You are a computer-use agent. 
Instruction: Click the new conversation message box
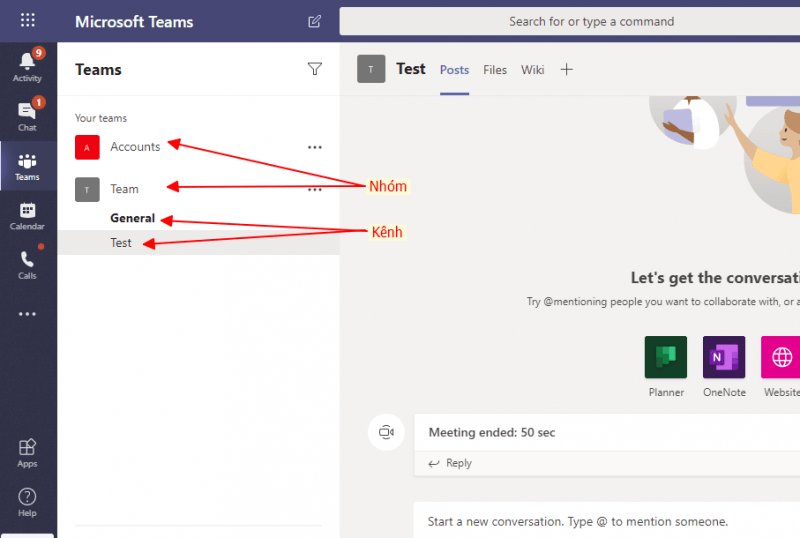pyautogui.click(x=607, y=521)
